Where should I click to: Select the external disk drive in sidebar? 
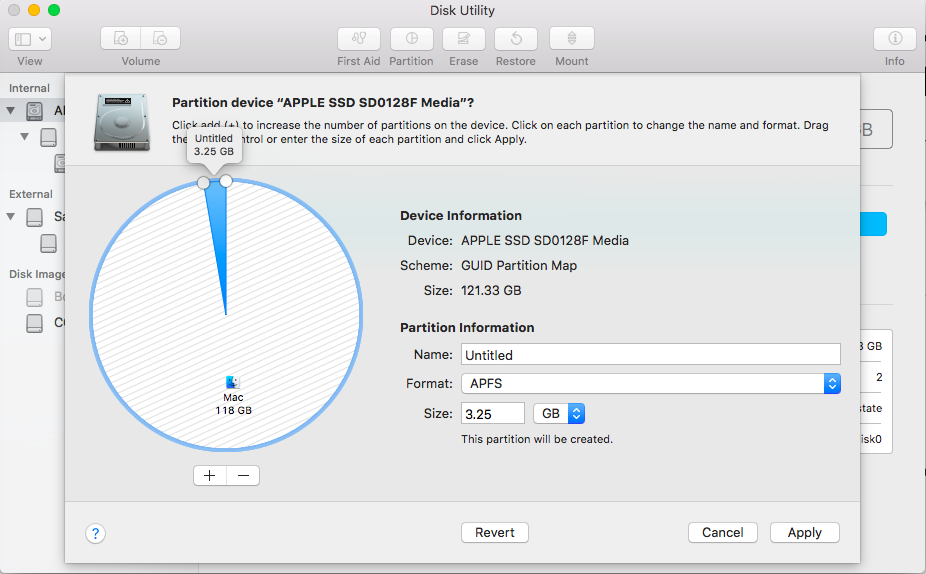pyautogui.click(x=35, y=217)
